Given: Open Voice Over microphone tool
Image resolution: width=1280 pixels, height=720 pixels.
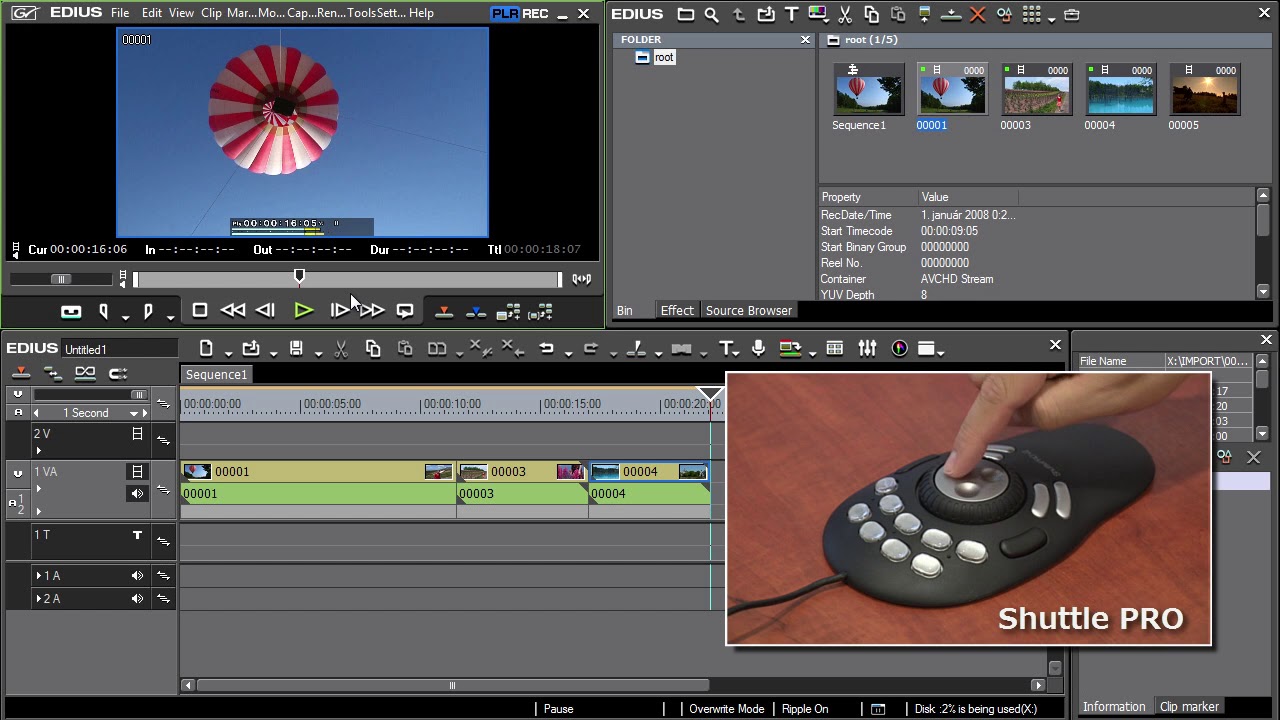Looking at the screenshot, I should coord(758,348).
